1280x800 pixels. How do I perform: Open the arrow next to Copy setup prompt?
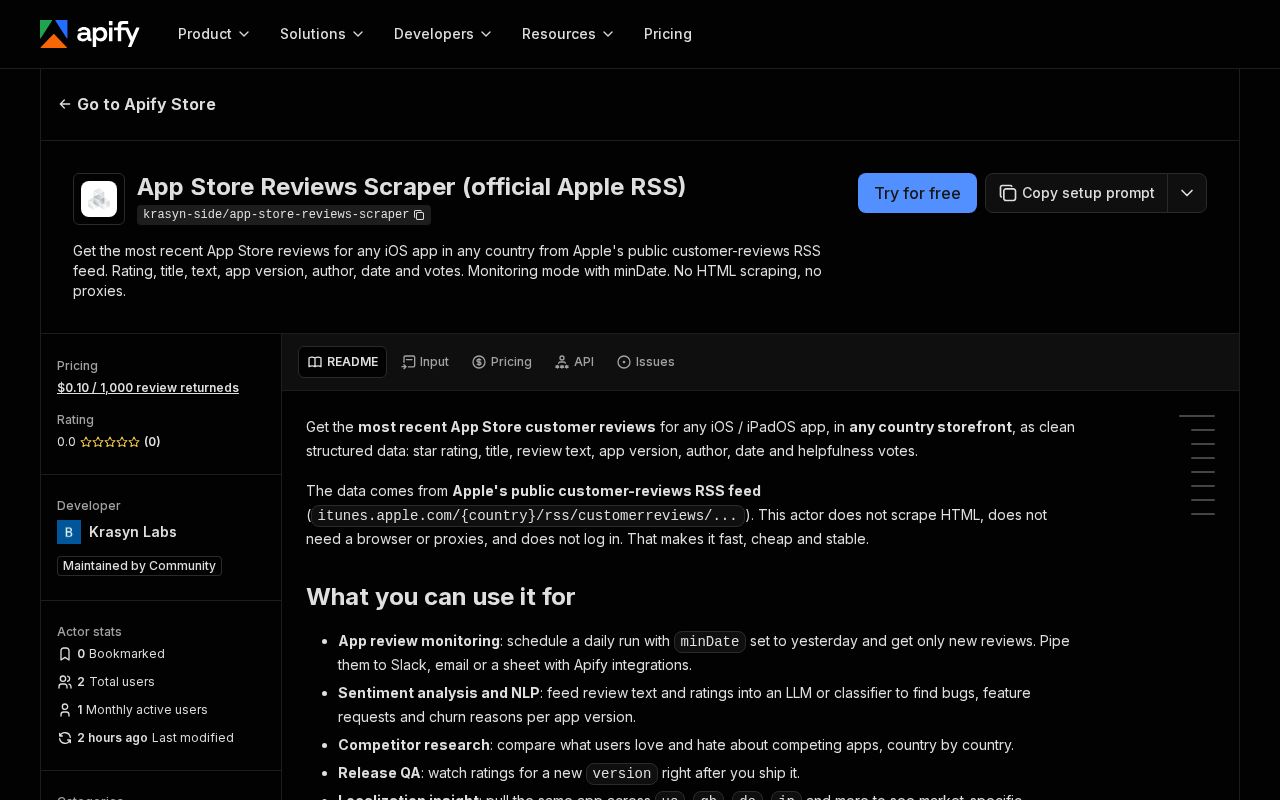pos(1187,193)
